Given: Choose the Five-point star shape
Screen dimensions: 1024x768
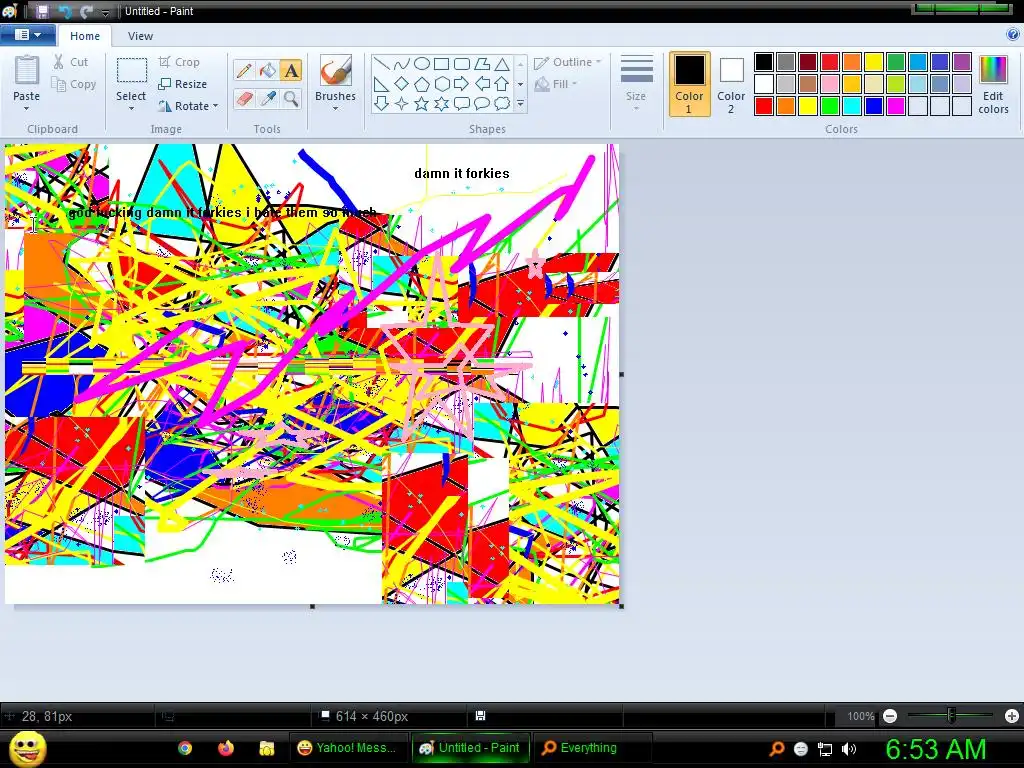Looking at the screenshot, I should point(422,103).
